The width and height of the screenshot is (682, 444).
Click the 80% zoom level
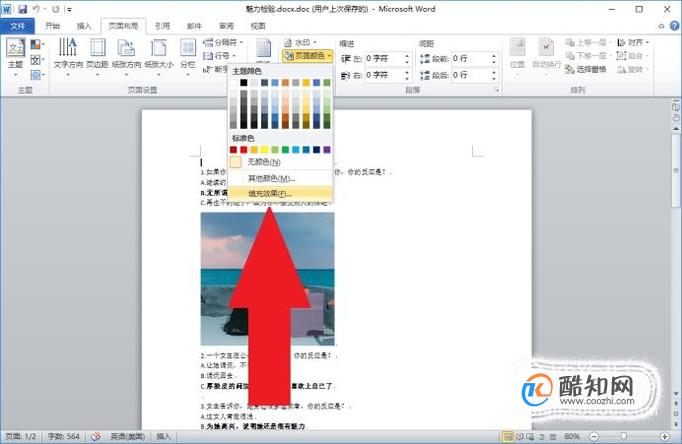tap(572, 436)
